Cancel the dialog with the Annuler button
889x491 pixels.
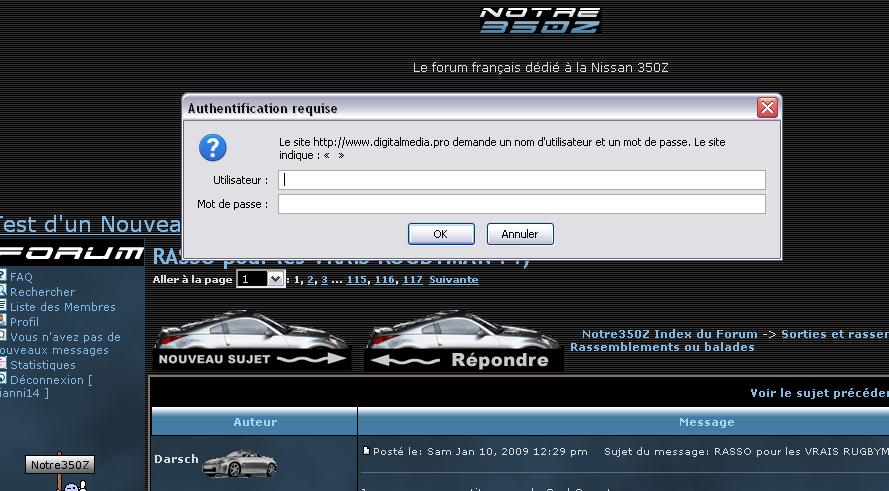[520, 234]
